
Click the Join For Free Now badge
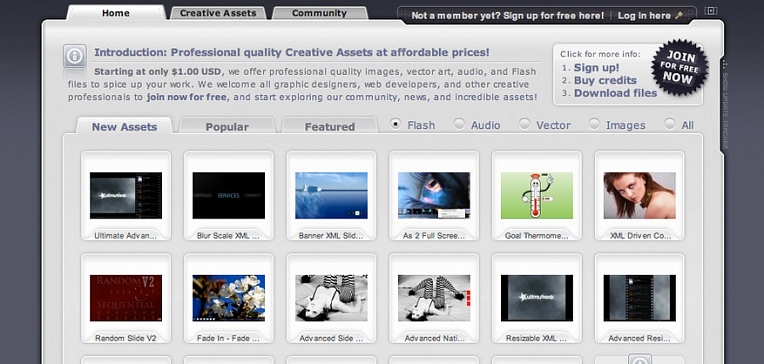pos(679,67)
